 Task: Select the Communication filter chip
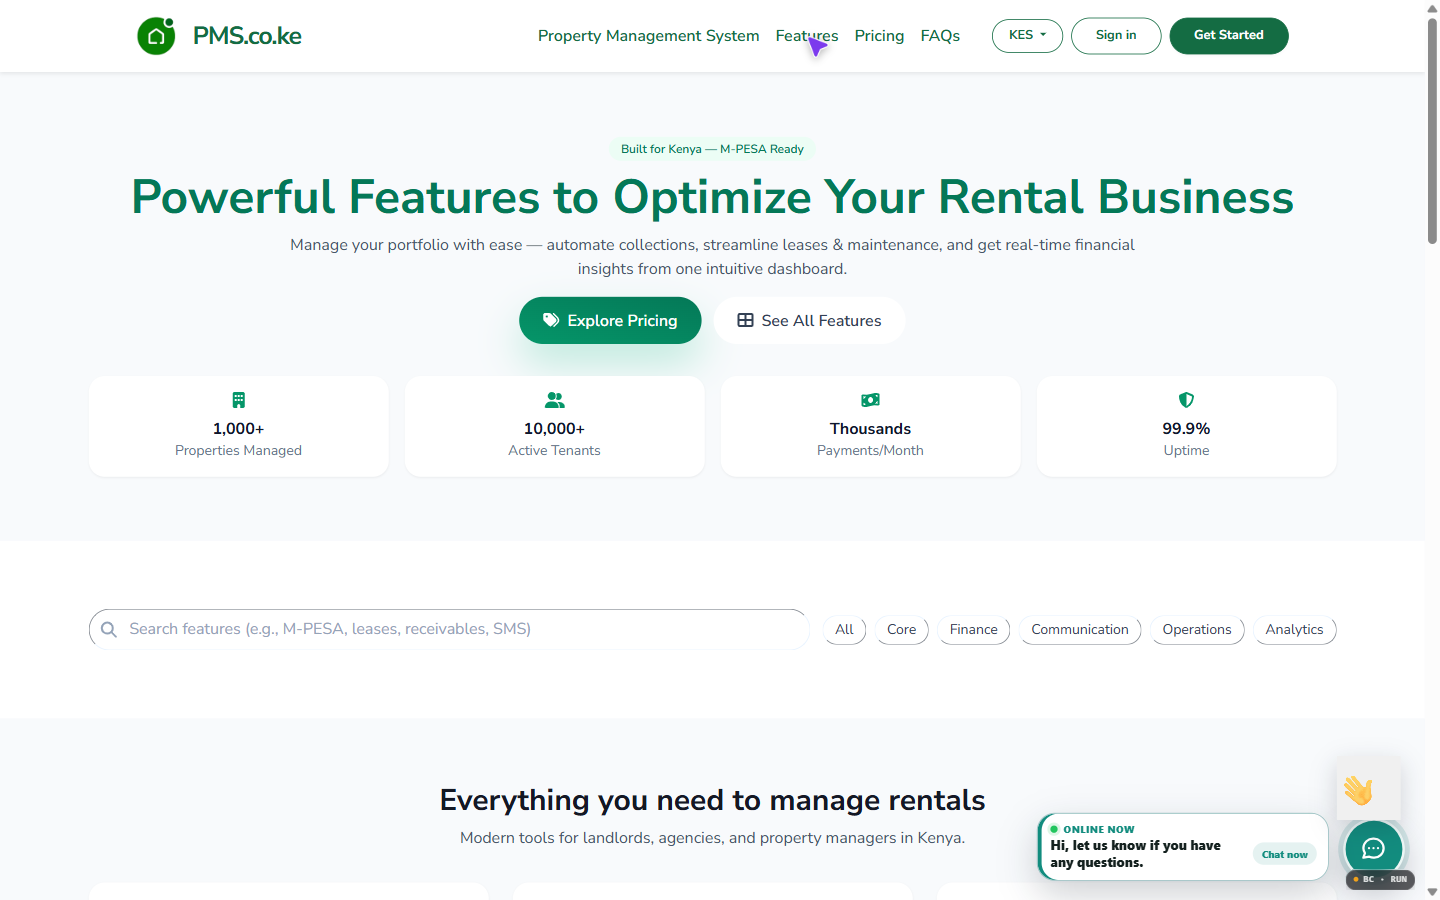(1080, 630)
